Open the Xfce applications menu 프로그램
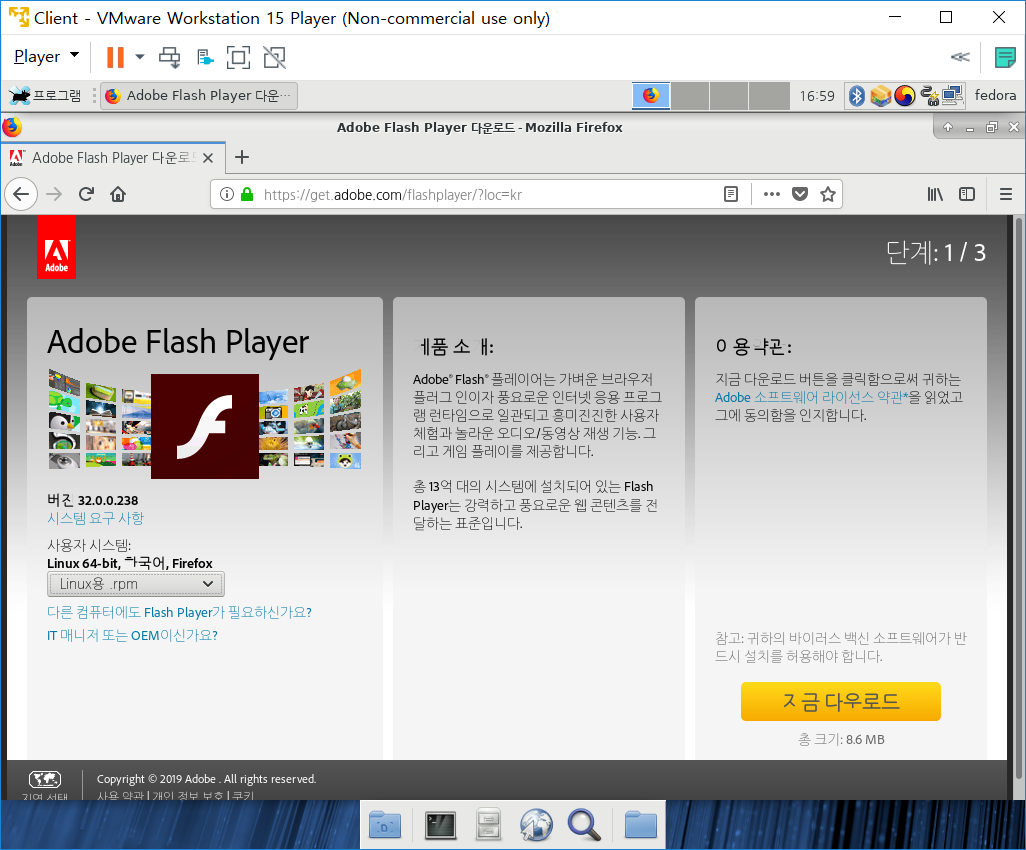 46,96
